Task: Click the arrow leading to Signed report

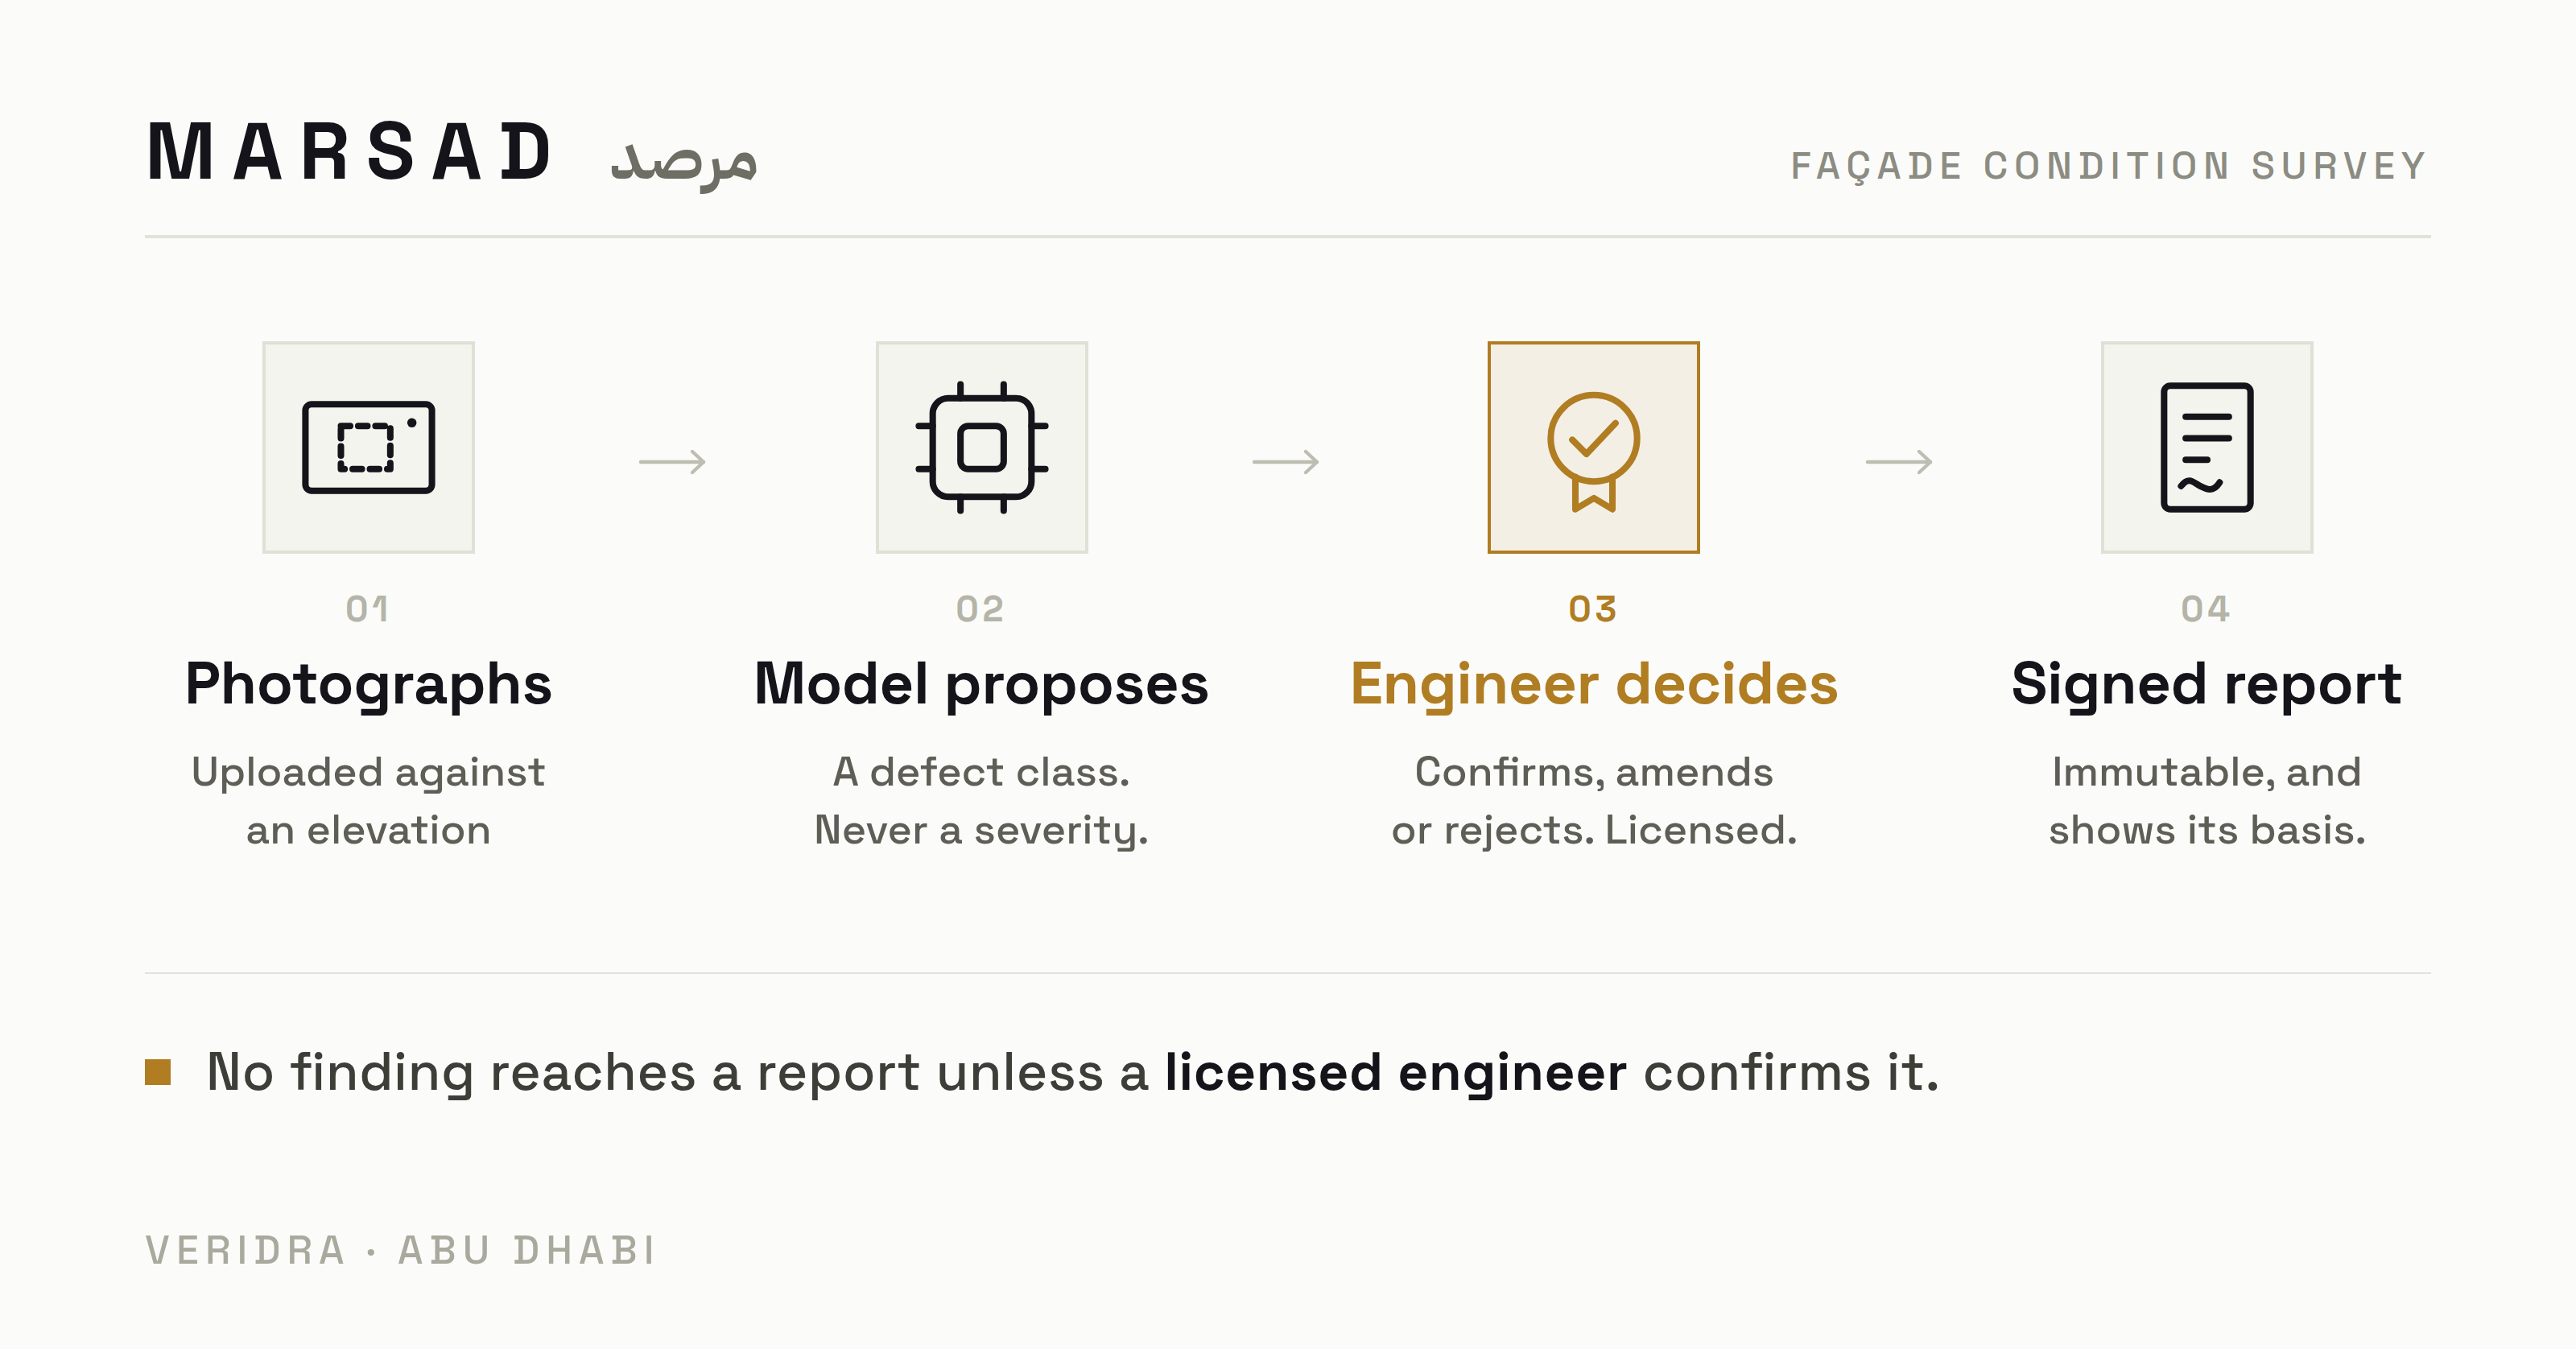Action: click(1899, 461)
